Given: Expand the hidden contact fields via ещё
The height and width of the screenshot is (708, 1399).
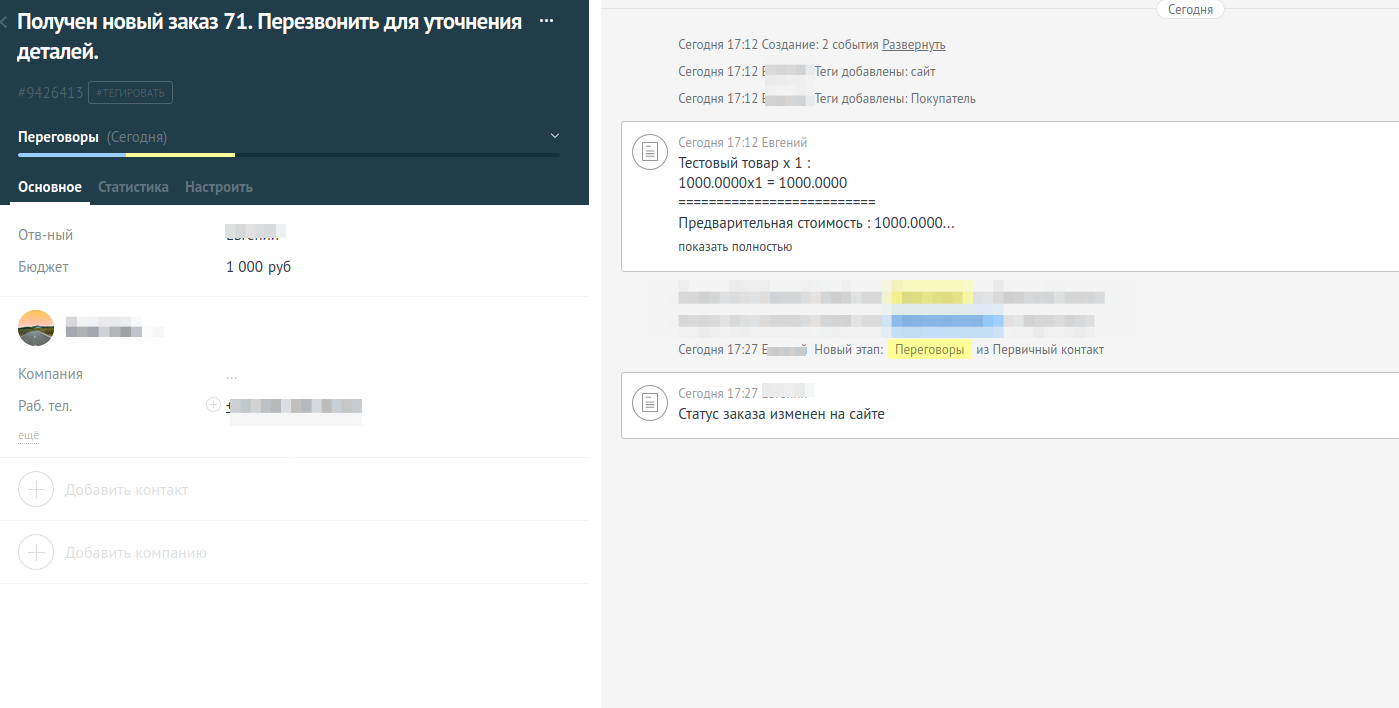Looking at the screenshot, I should click(x=28, y=436).
